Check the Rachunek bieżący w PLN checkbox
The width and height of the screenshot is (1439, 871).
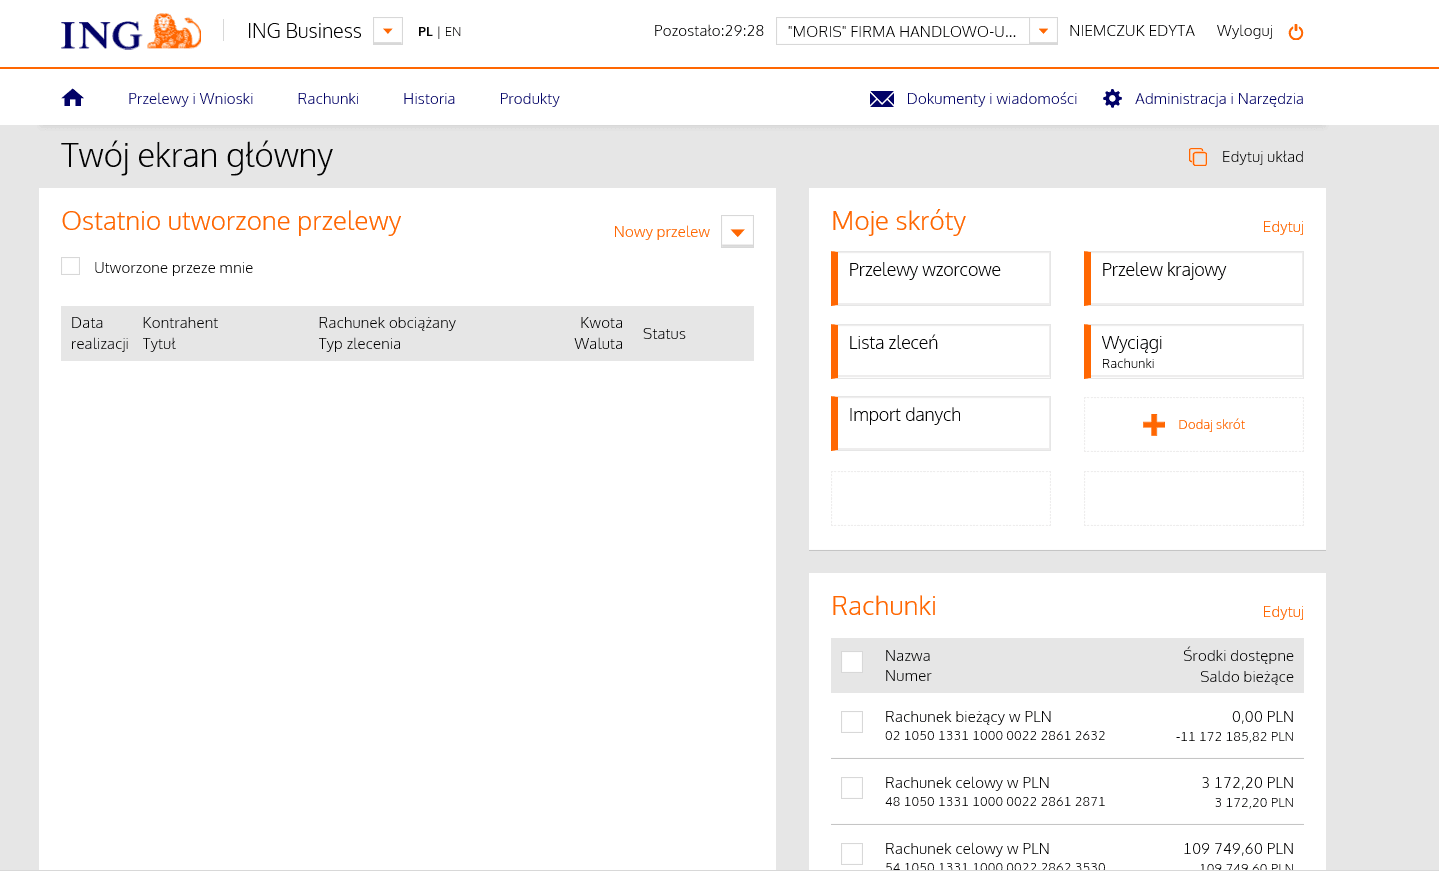(x=852, y=722)
